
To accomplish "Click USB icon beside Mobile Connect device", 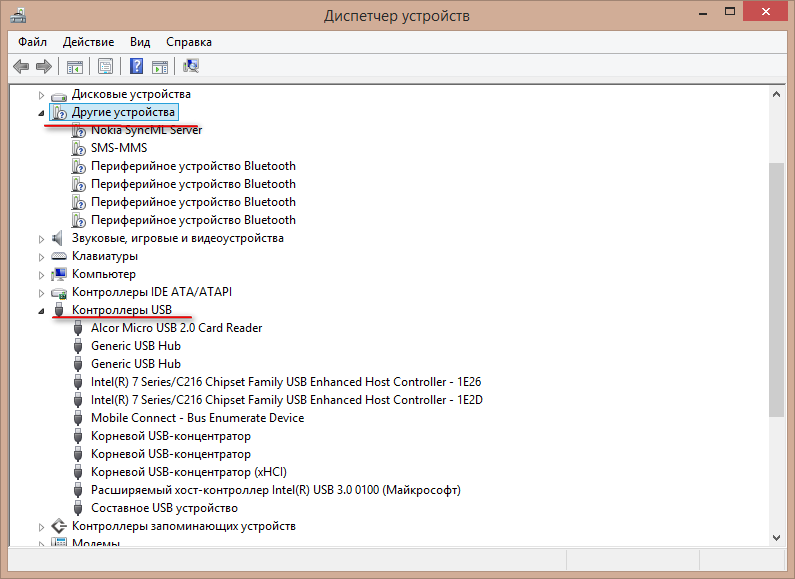I will pos(78,418).
